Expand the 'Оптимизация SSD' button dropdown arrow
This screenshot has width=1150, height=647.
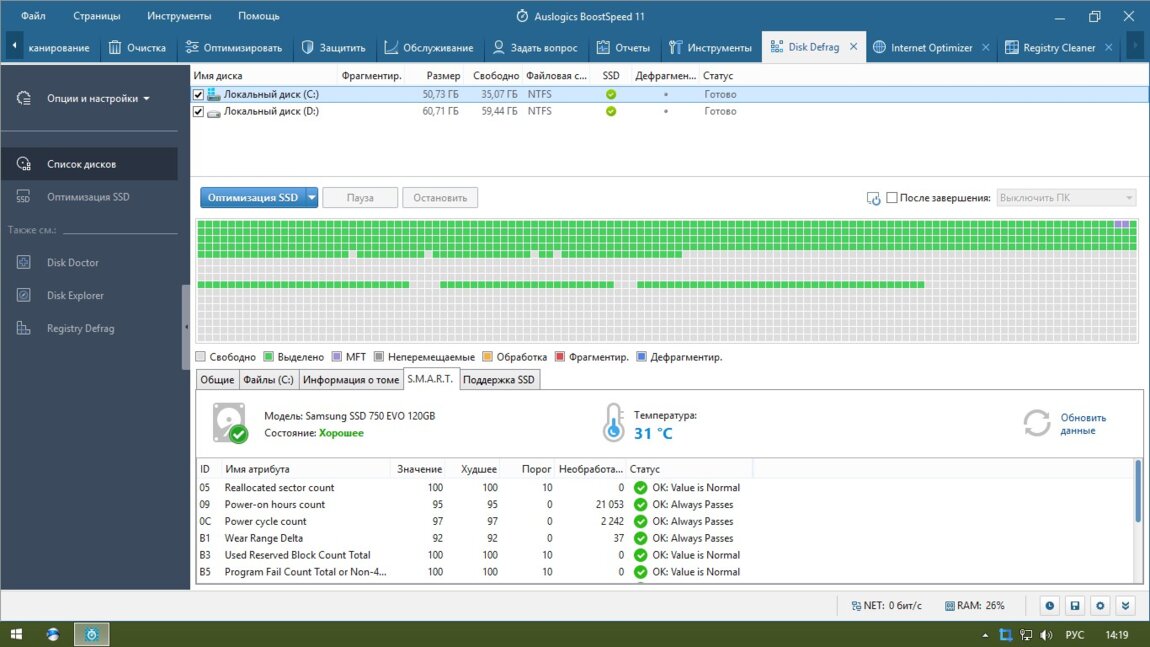tap(312, 198)
